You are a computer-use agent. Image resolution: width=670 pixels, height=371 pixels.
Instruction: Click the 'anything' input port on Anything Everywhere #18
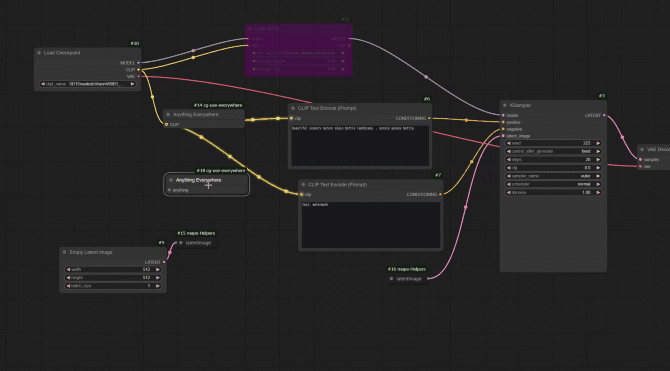coord(169,190)
